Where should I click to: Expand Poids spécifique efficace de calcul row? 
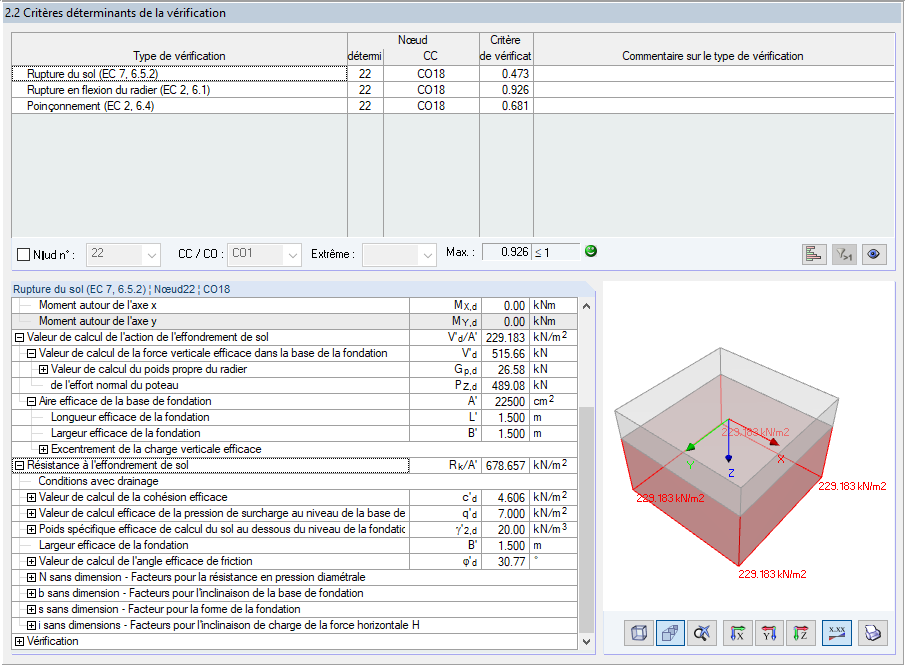pos(31,529)
